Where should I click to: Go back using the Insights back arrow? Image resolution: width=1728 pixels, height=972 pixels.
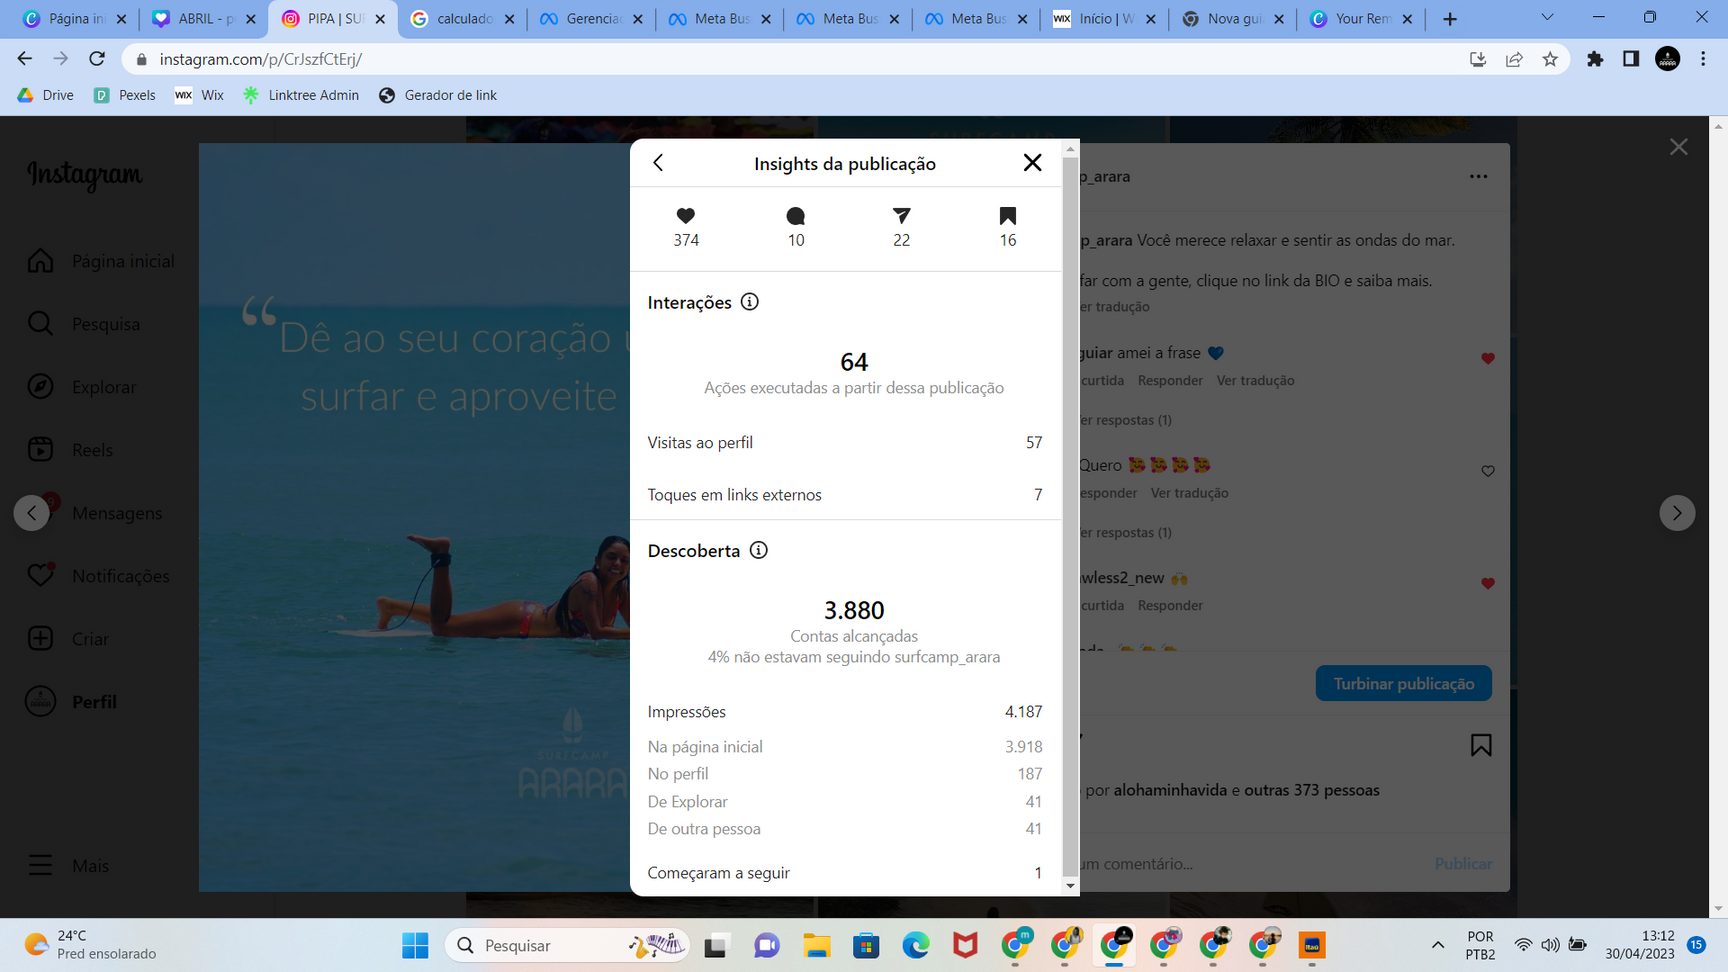(658, 163)
